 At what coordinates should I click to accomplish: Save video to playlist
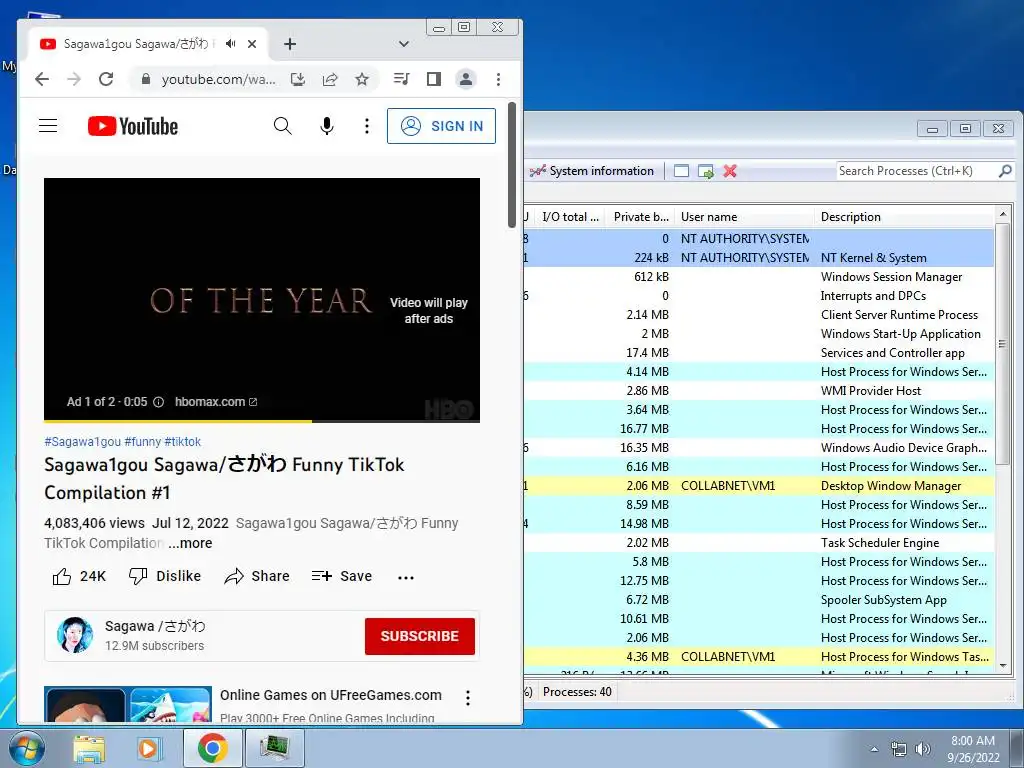coord(342,576)
